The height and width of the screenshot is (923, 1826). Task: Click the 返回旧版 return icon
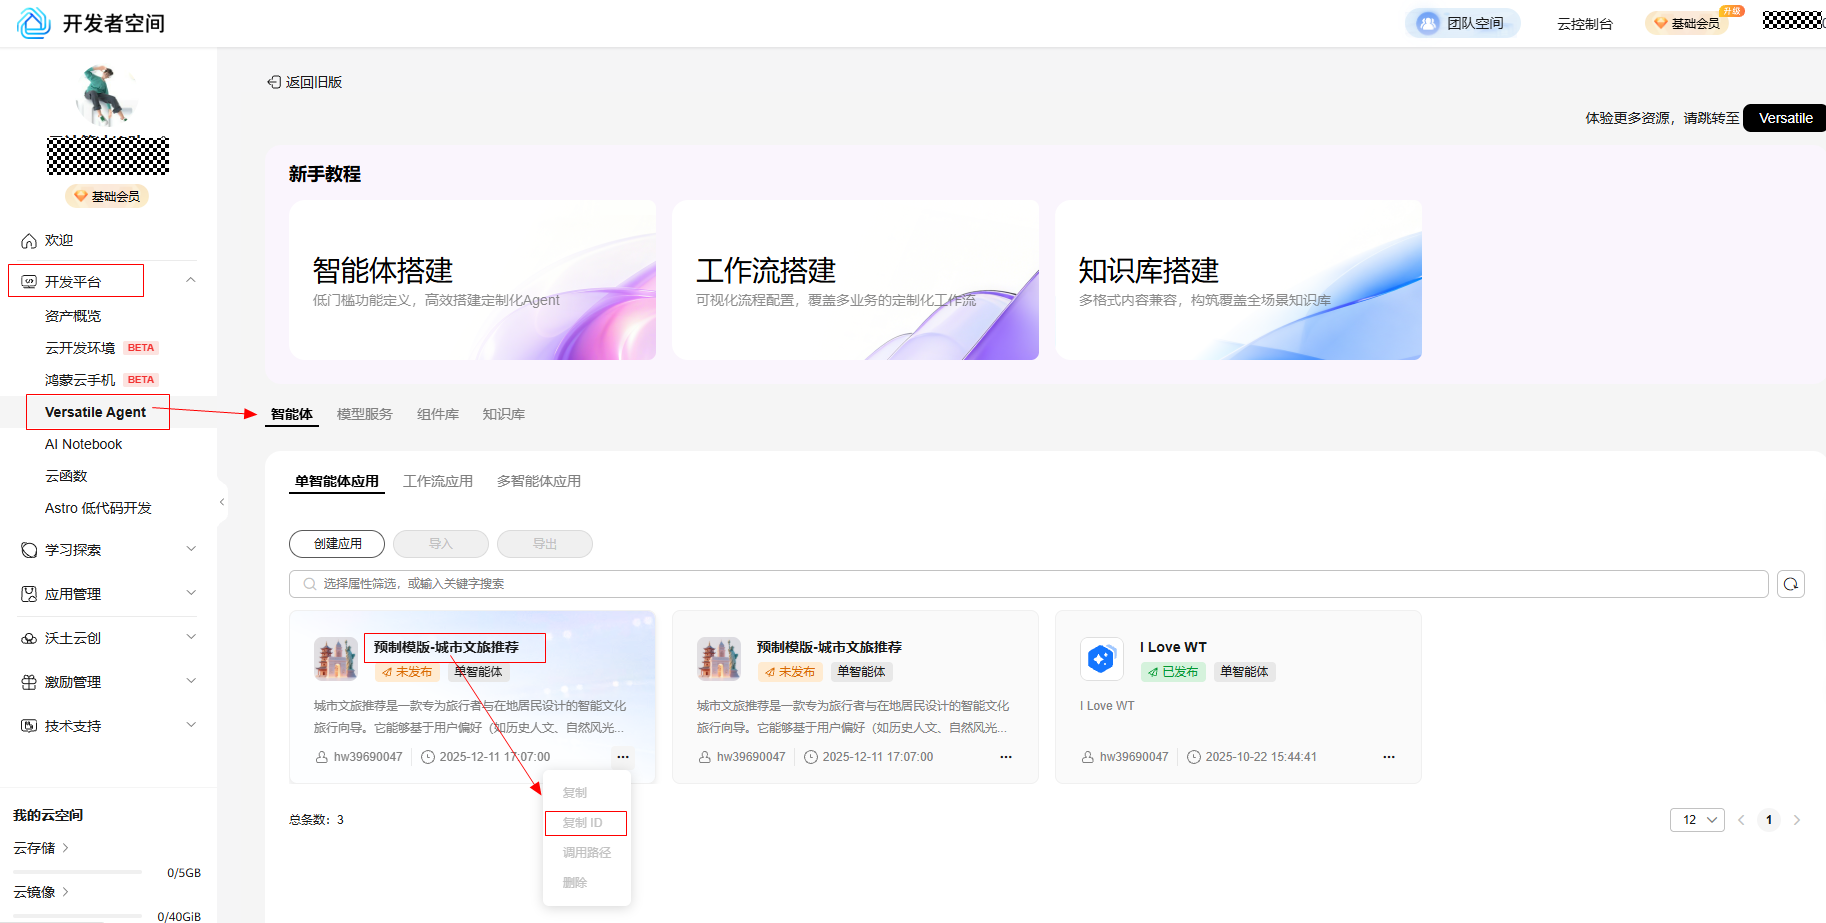point(274,82)
